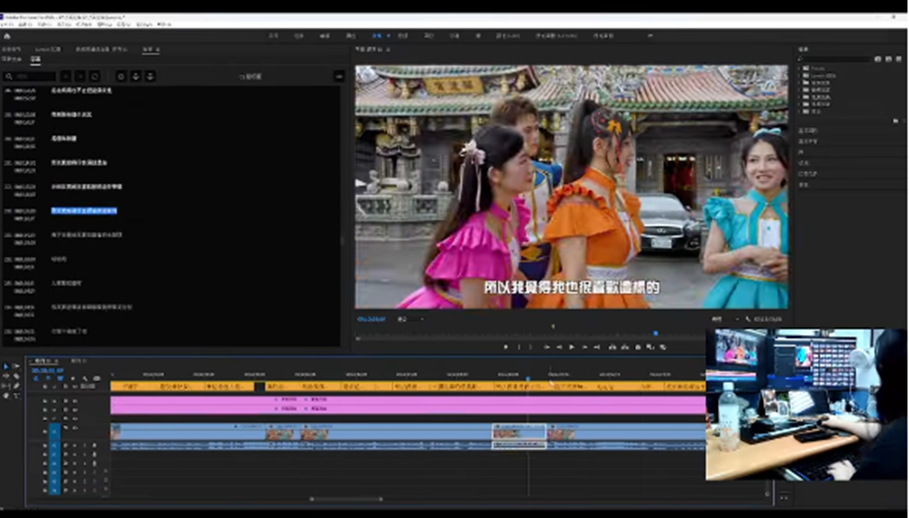Select the Track Select Forward tool
The height and width of the screenshot is (518, 909).
(x=16, y=366)
